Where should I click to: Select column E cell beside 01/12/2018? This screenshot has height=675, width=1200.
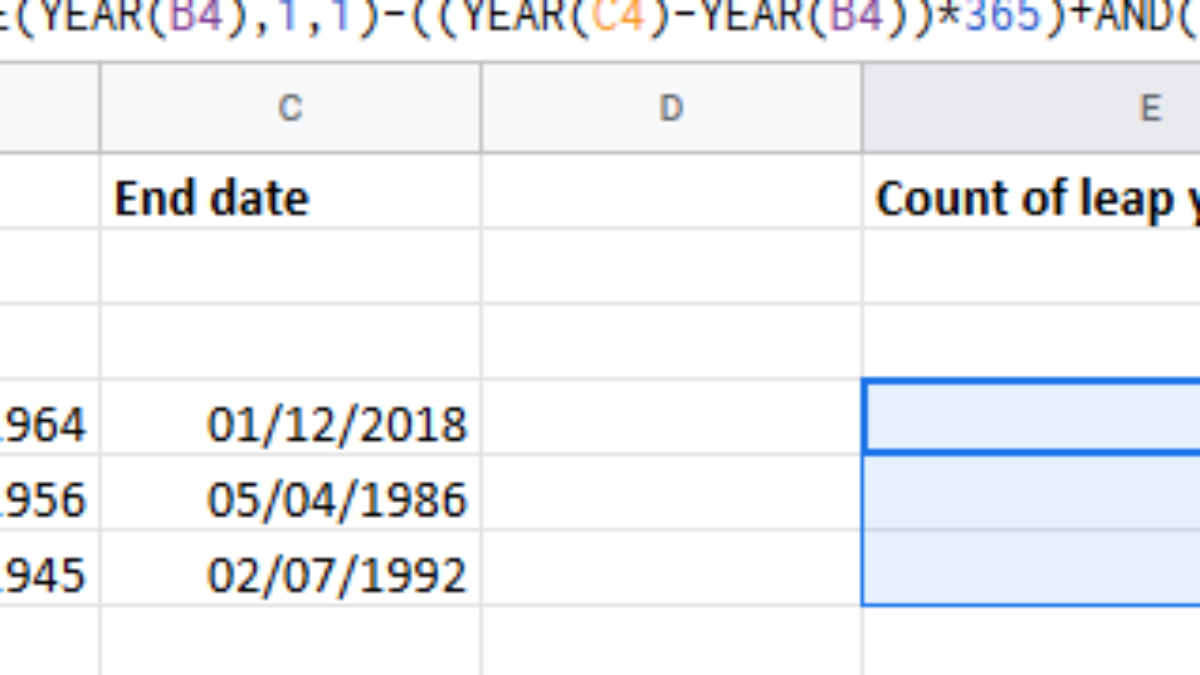(1030, 417)
